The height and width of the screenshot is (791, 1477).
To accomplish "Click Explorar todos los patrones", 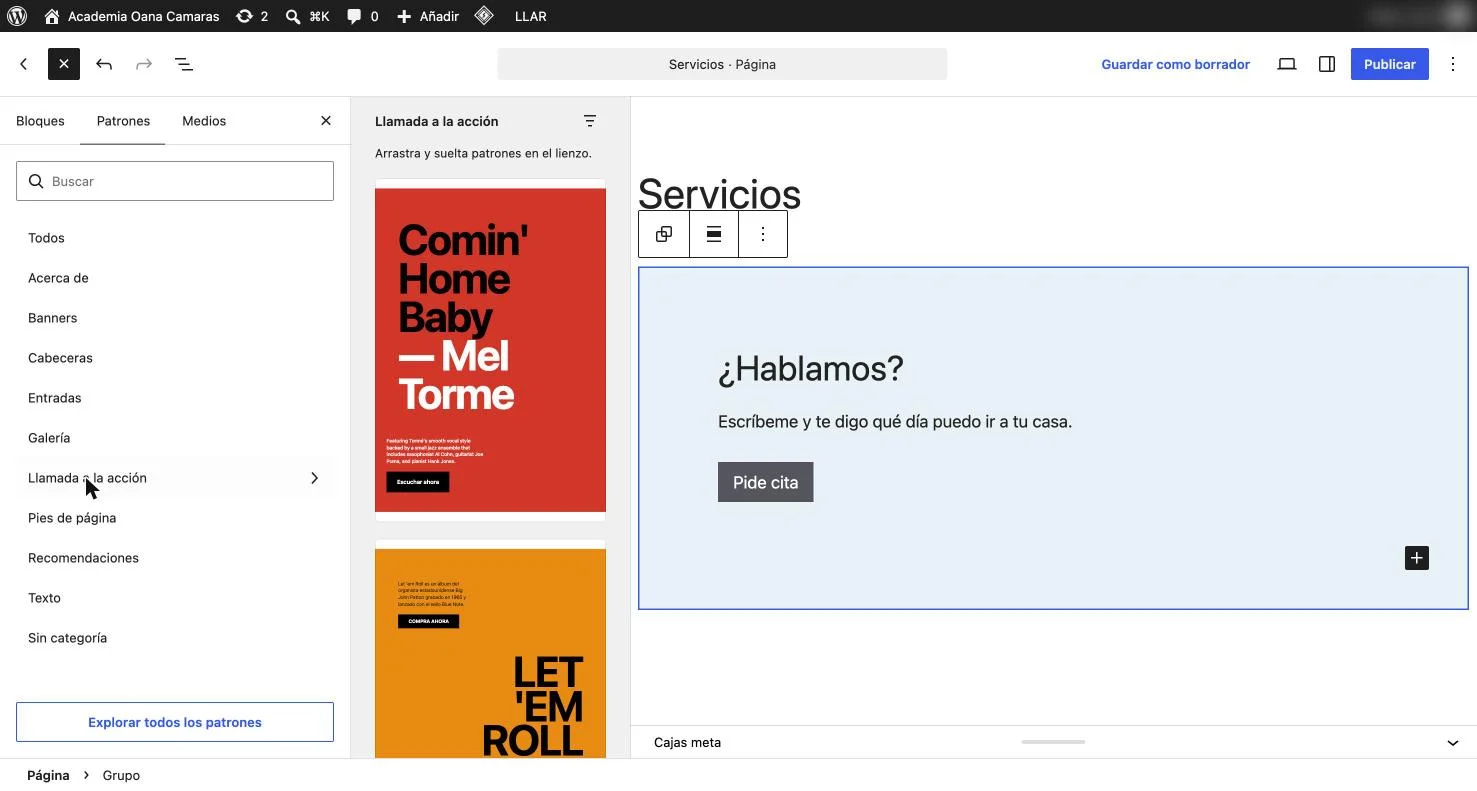I will (175, 722).
